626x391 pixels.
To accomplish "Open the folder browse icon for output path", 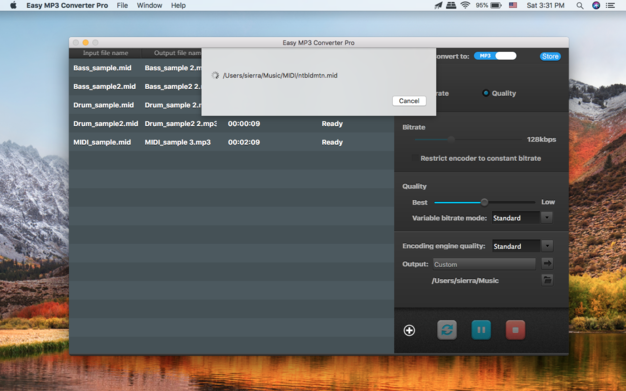I will [547, 280].
